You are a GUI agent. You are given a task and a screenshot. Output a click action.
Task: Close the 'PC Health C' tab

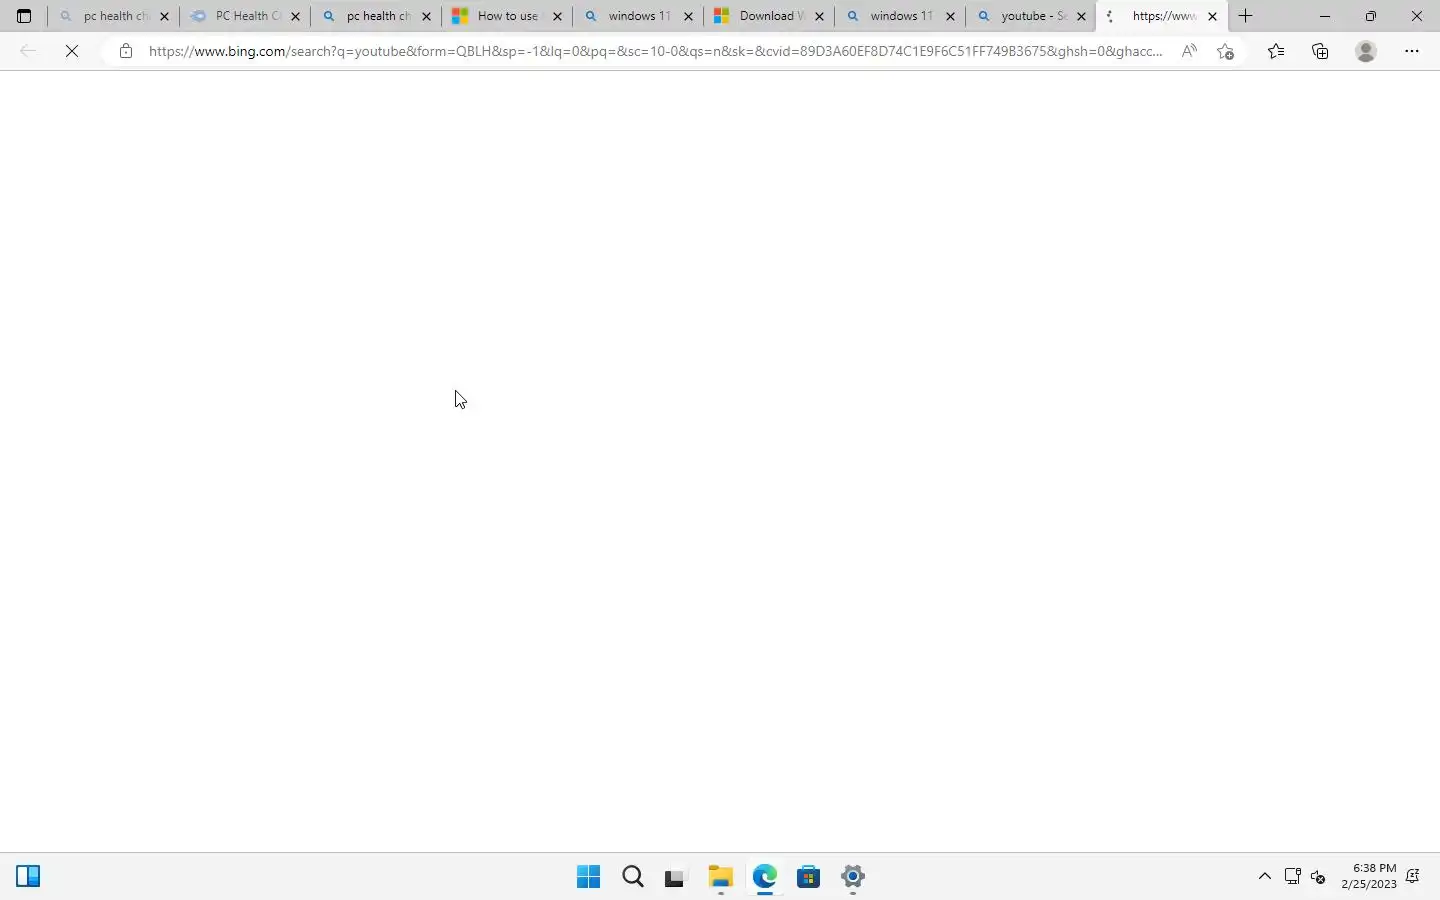click(x=295, y=16)
